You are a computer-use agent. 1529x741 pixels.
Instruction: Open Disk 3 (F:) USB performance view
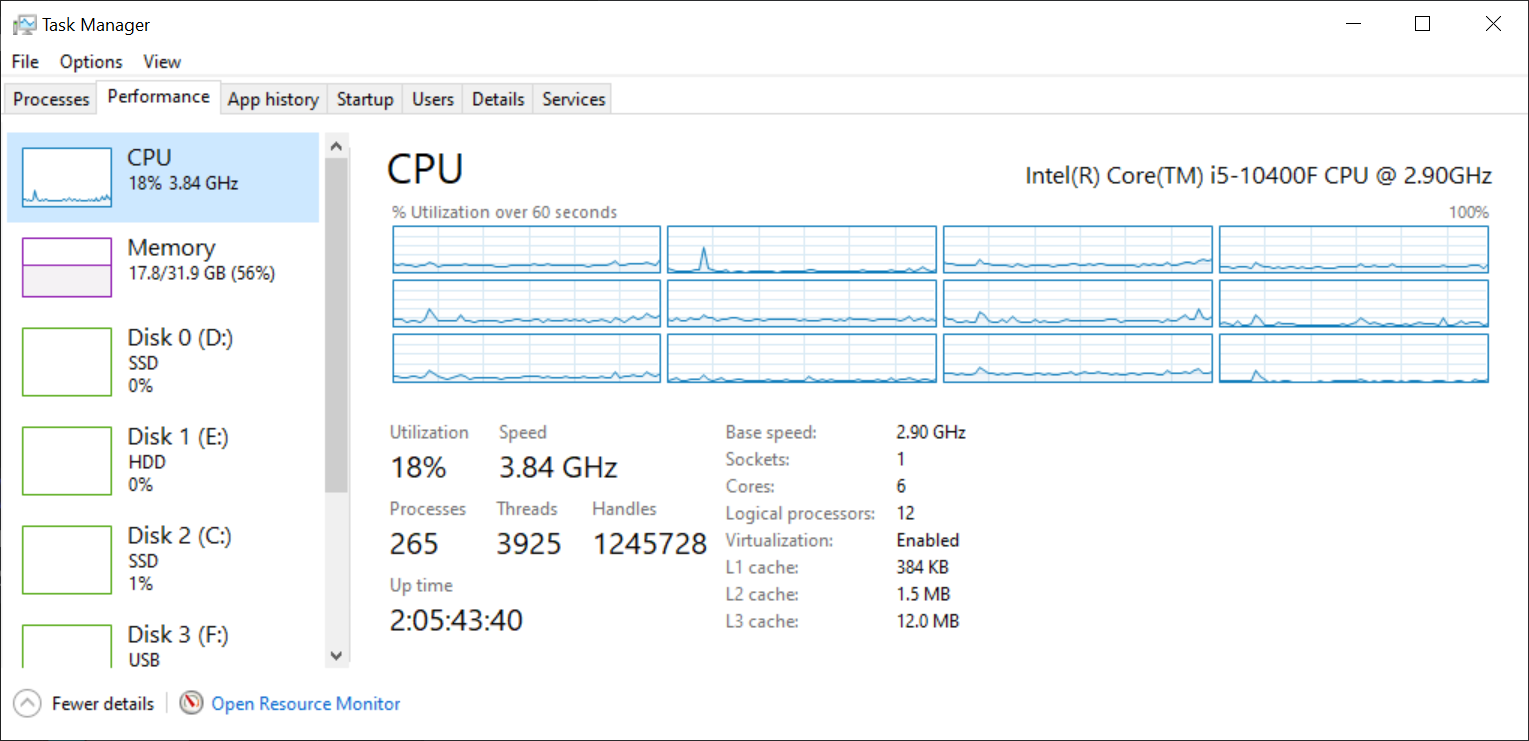click(x=162, y=645)
